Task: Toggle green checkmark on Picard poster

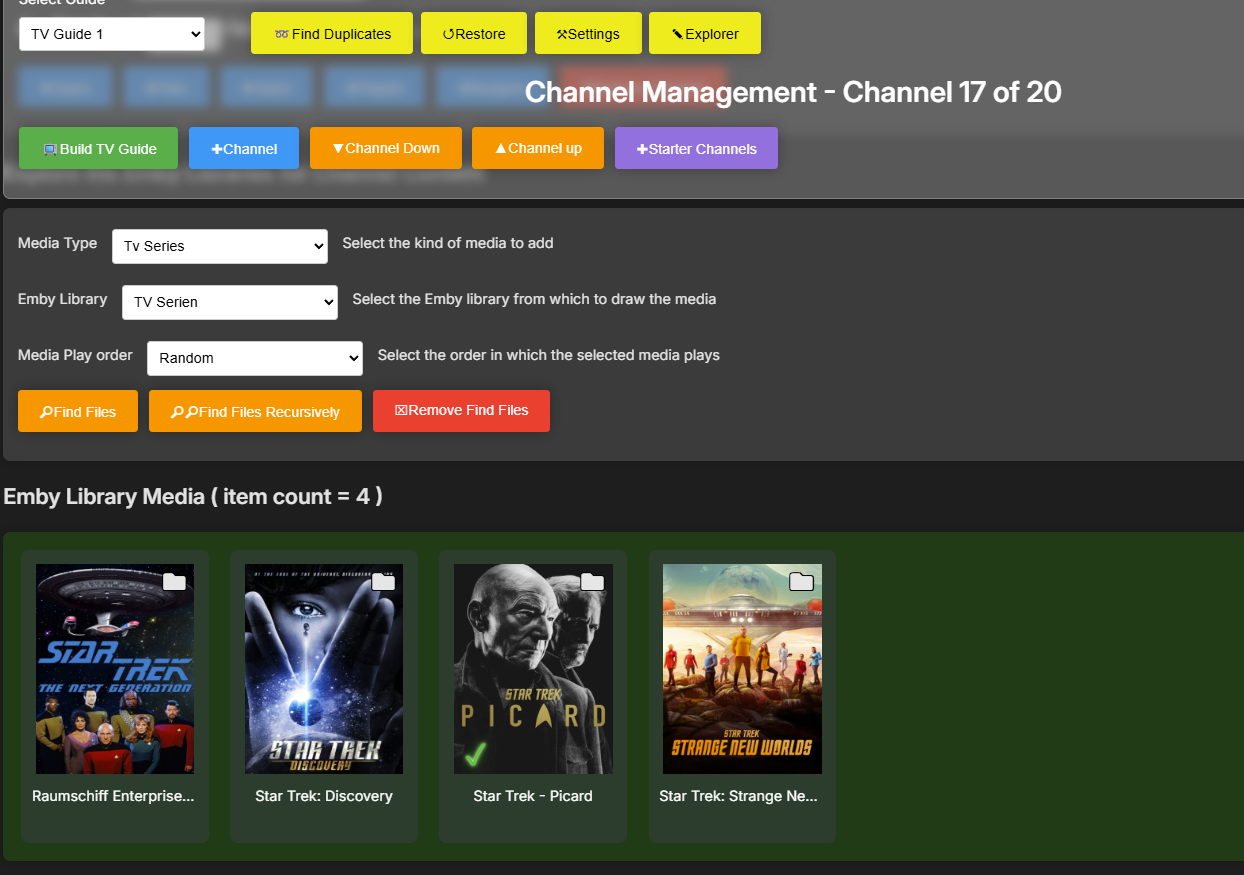Action: click(476, 754)
